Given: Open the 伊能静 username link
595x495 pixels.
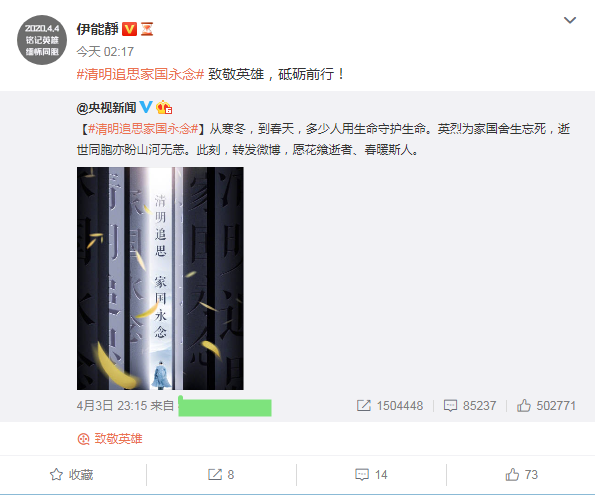Looking at the screenshot, I should pyautogui.click(x=98, y=29).
